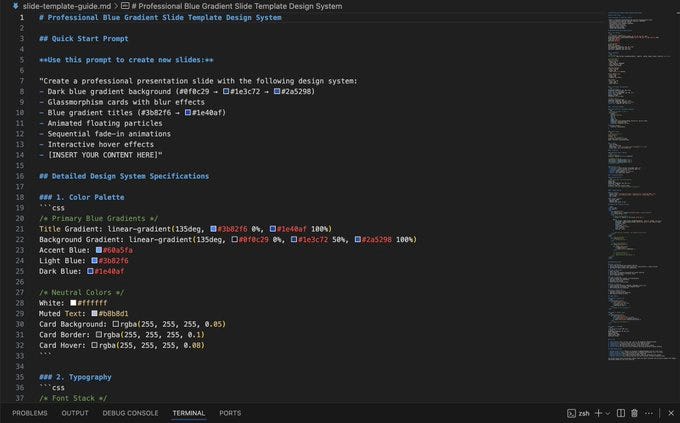Click the Card Border rgba swatch

coord(99,334)
